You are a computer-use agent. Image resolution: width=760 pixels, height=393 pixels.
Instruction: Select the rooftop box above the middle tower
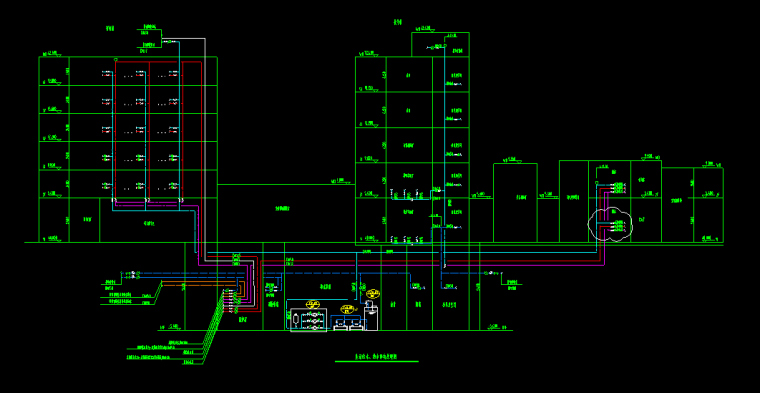[x=440, y=45]
